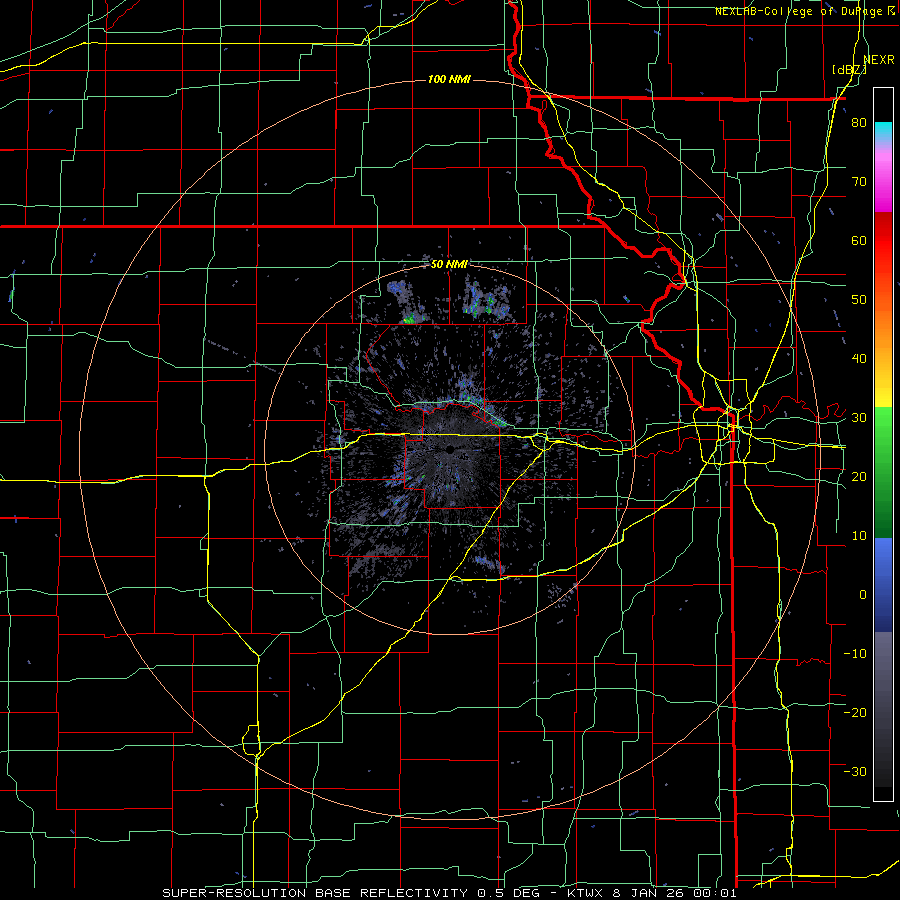Viewport: 900px width, 900px height.
Task: Click the NEXR label above the legend
Action: pyautogui.click(x=879, y=60)
